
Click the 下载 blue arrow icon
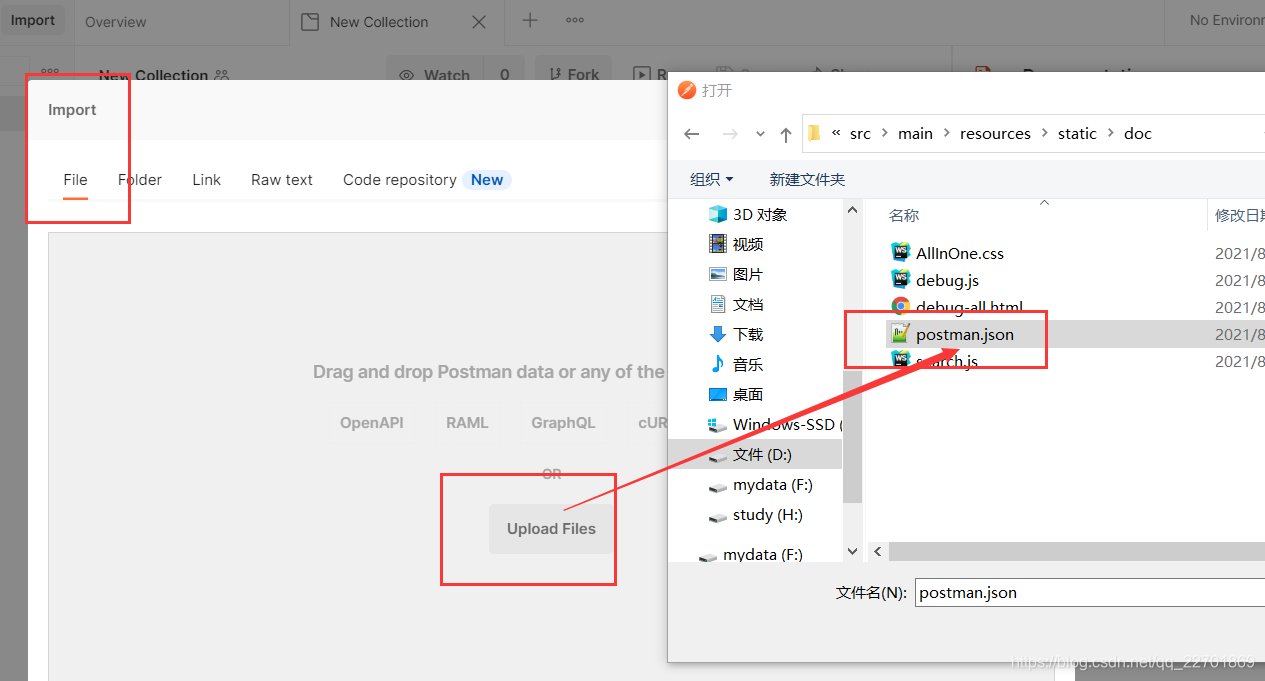tap(718, 334)
